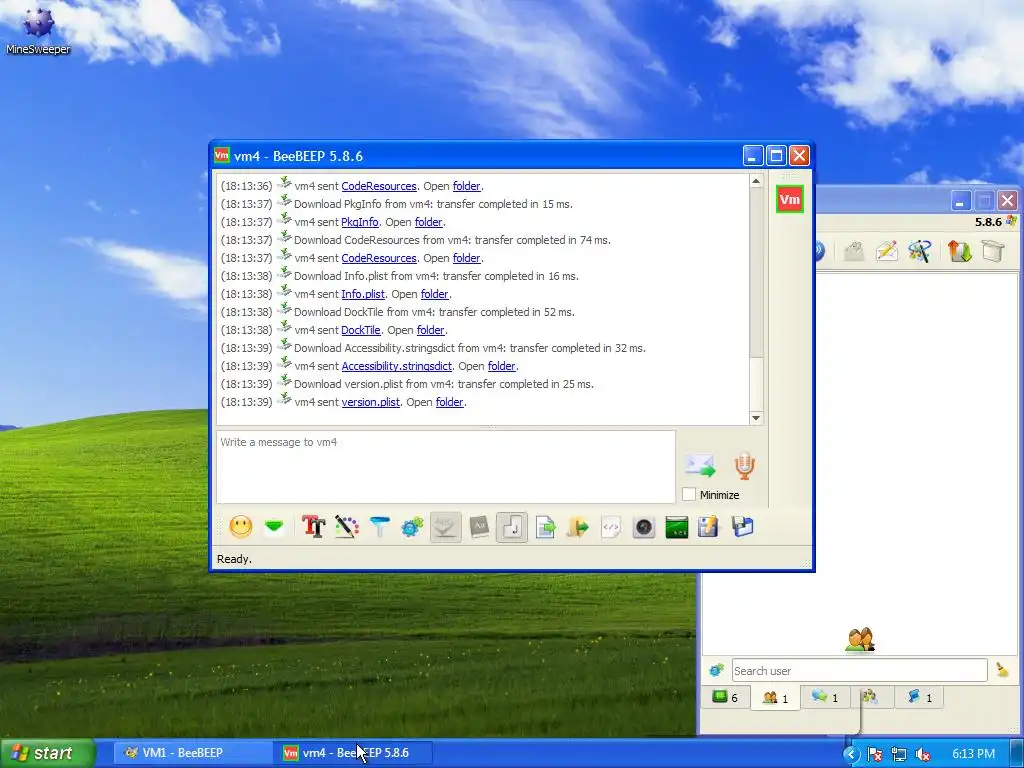Tick the Minimize checkbox
Screen dimensions: 1024x768
click(x=689, y=494)
